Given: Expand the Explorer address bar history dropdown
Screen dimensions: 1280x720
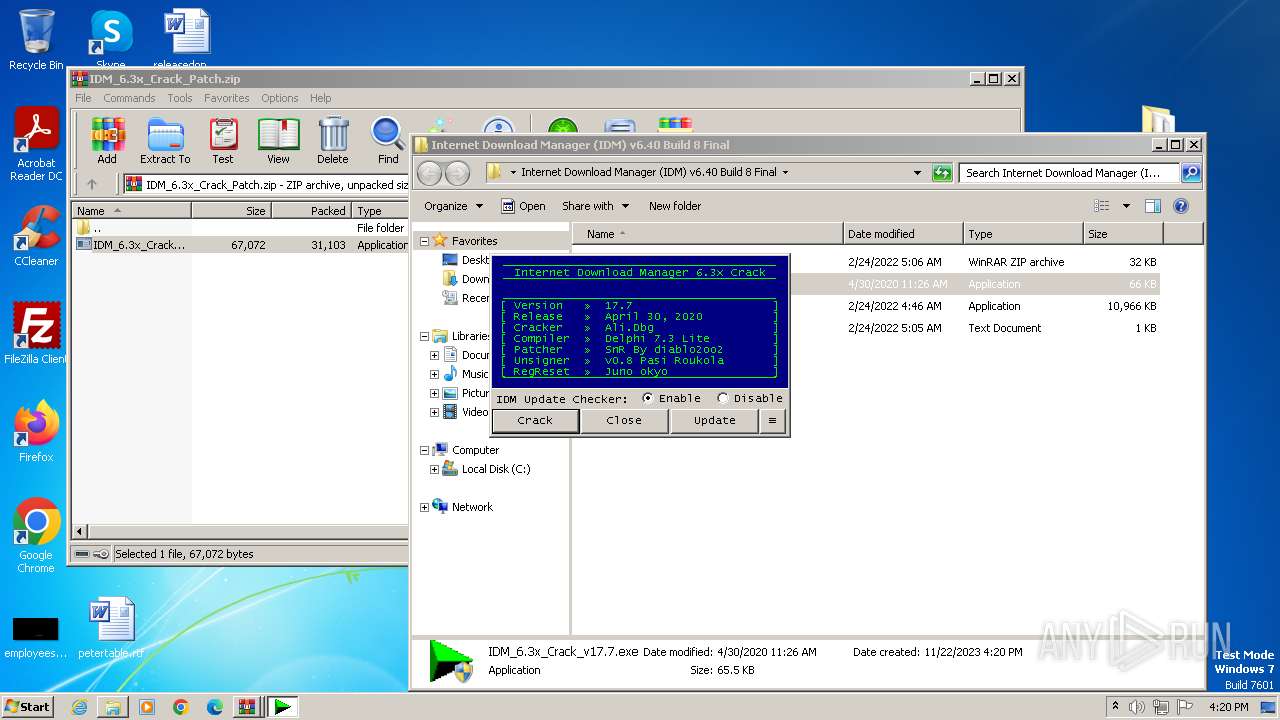Looking at the screenshot, I should pyautogui.click(x=917, y=172).
